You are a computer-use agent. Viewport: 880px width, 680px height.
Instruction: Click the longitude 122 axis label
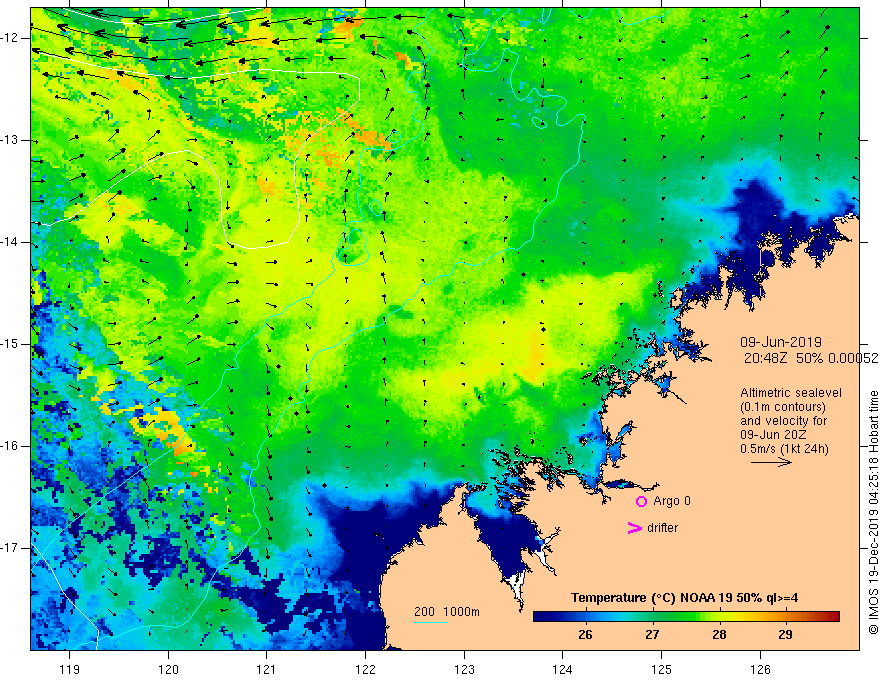365,669
